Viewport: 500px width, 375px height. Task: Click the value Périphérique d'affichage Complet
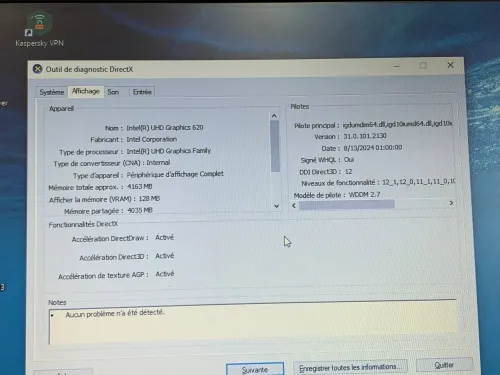click(x=175, y=174)
